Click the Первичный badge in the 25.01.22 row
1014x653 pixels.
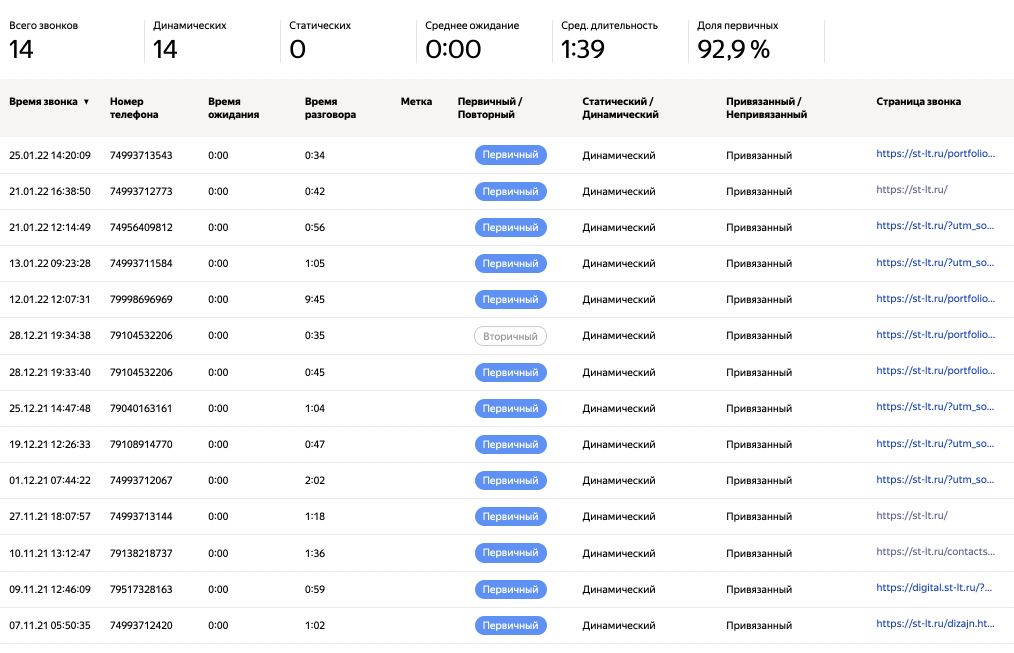(510, 155)
